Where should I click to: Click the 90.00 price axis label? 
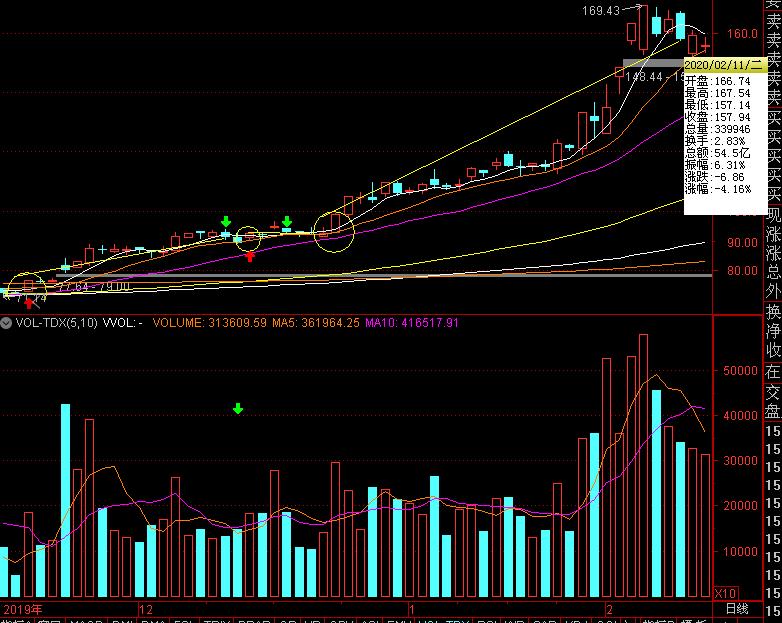click(742, 242)
